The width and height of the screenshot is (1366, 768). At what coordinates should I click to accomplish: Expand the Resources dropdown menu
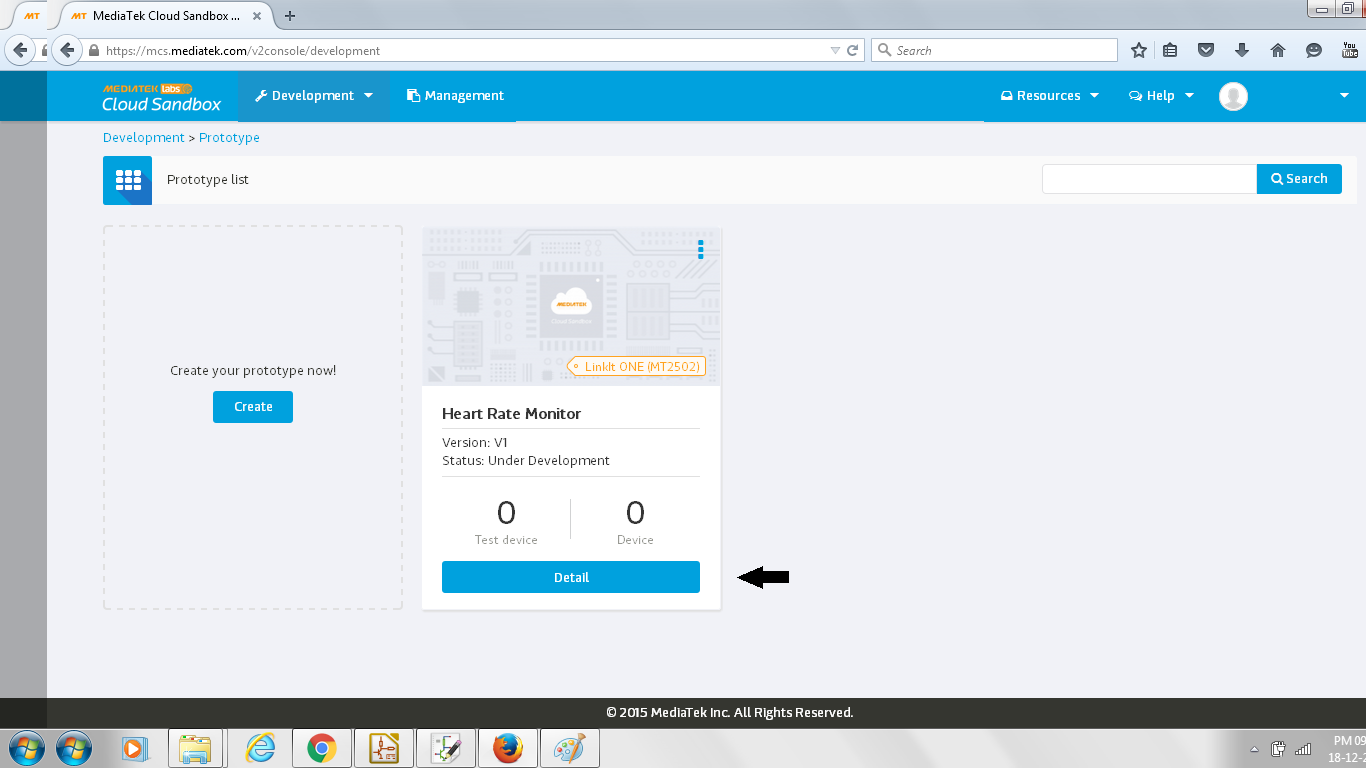point(1049,96)
